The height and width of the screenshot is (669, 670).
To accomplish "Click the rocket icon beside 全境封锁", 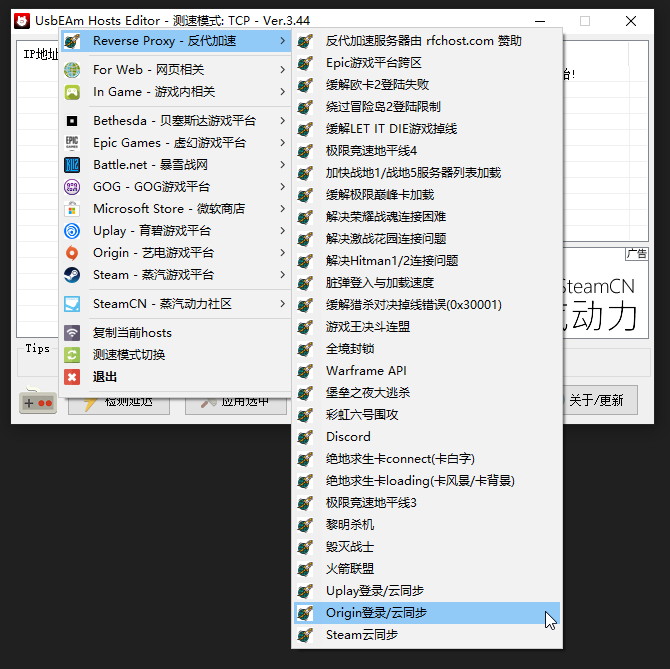I will [x=305, y=349].
